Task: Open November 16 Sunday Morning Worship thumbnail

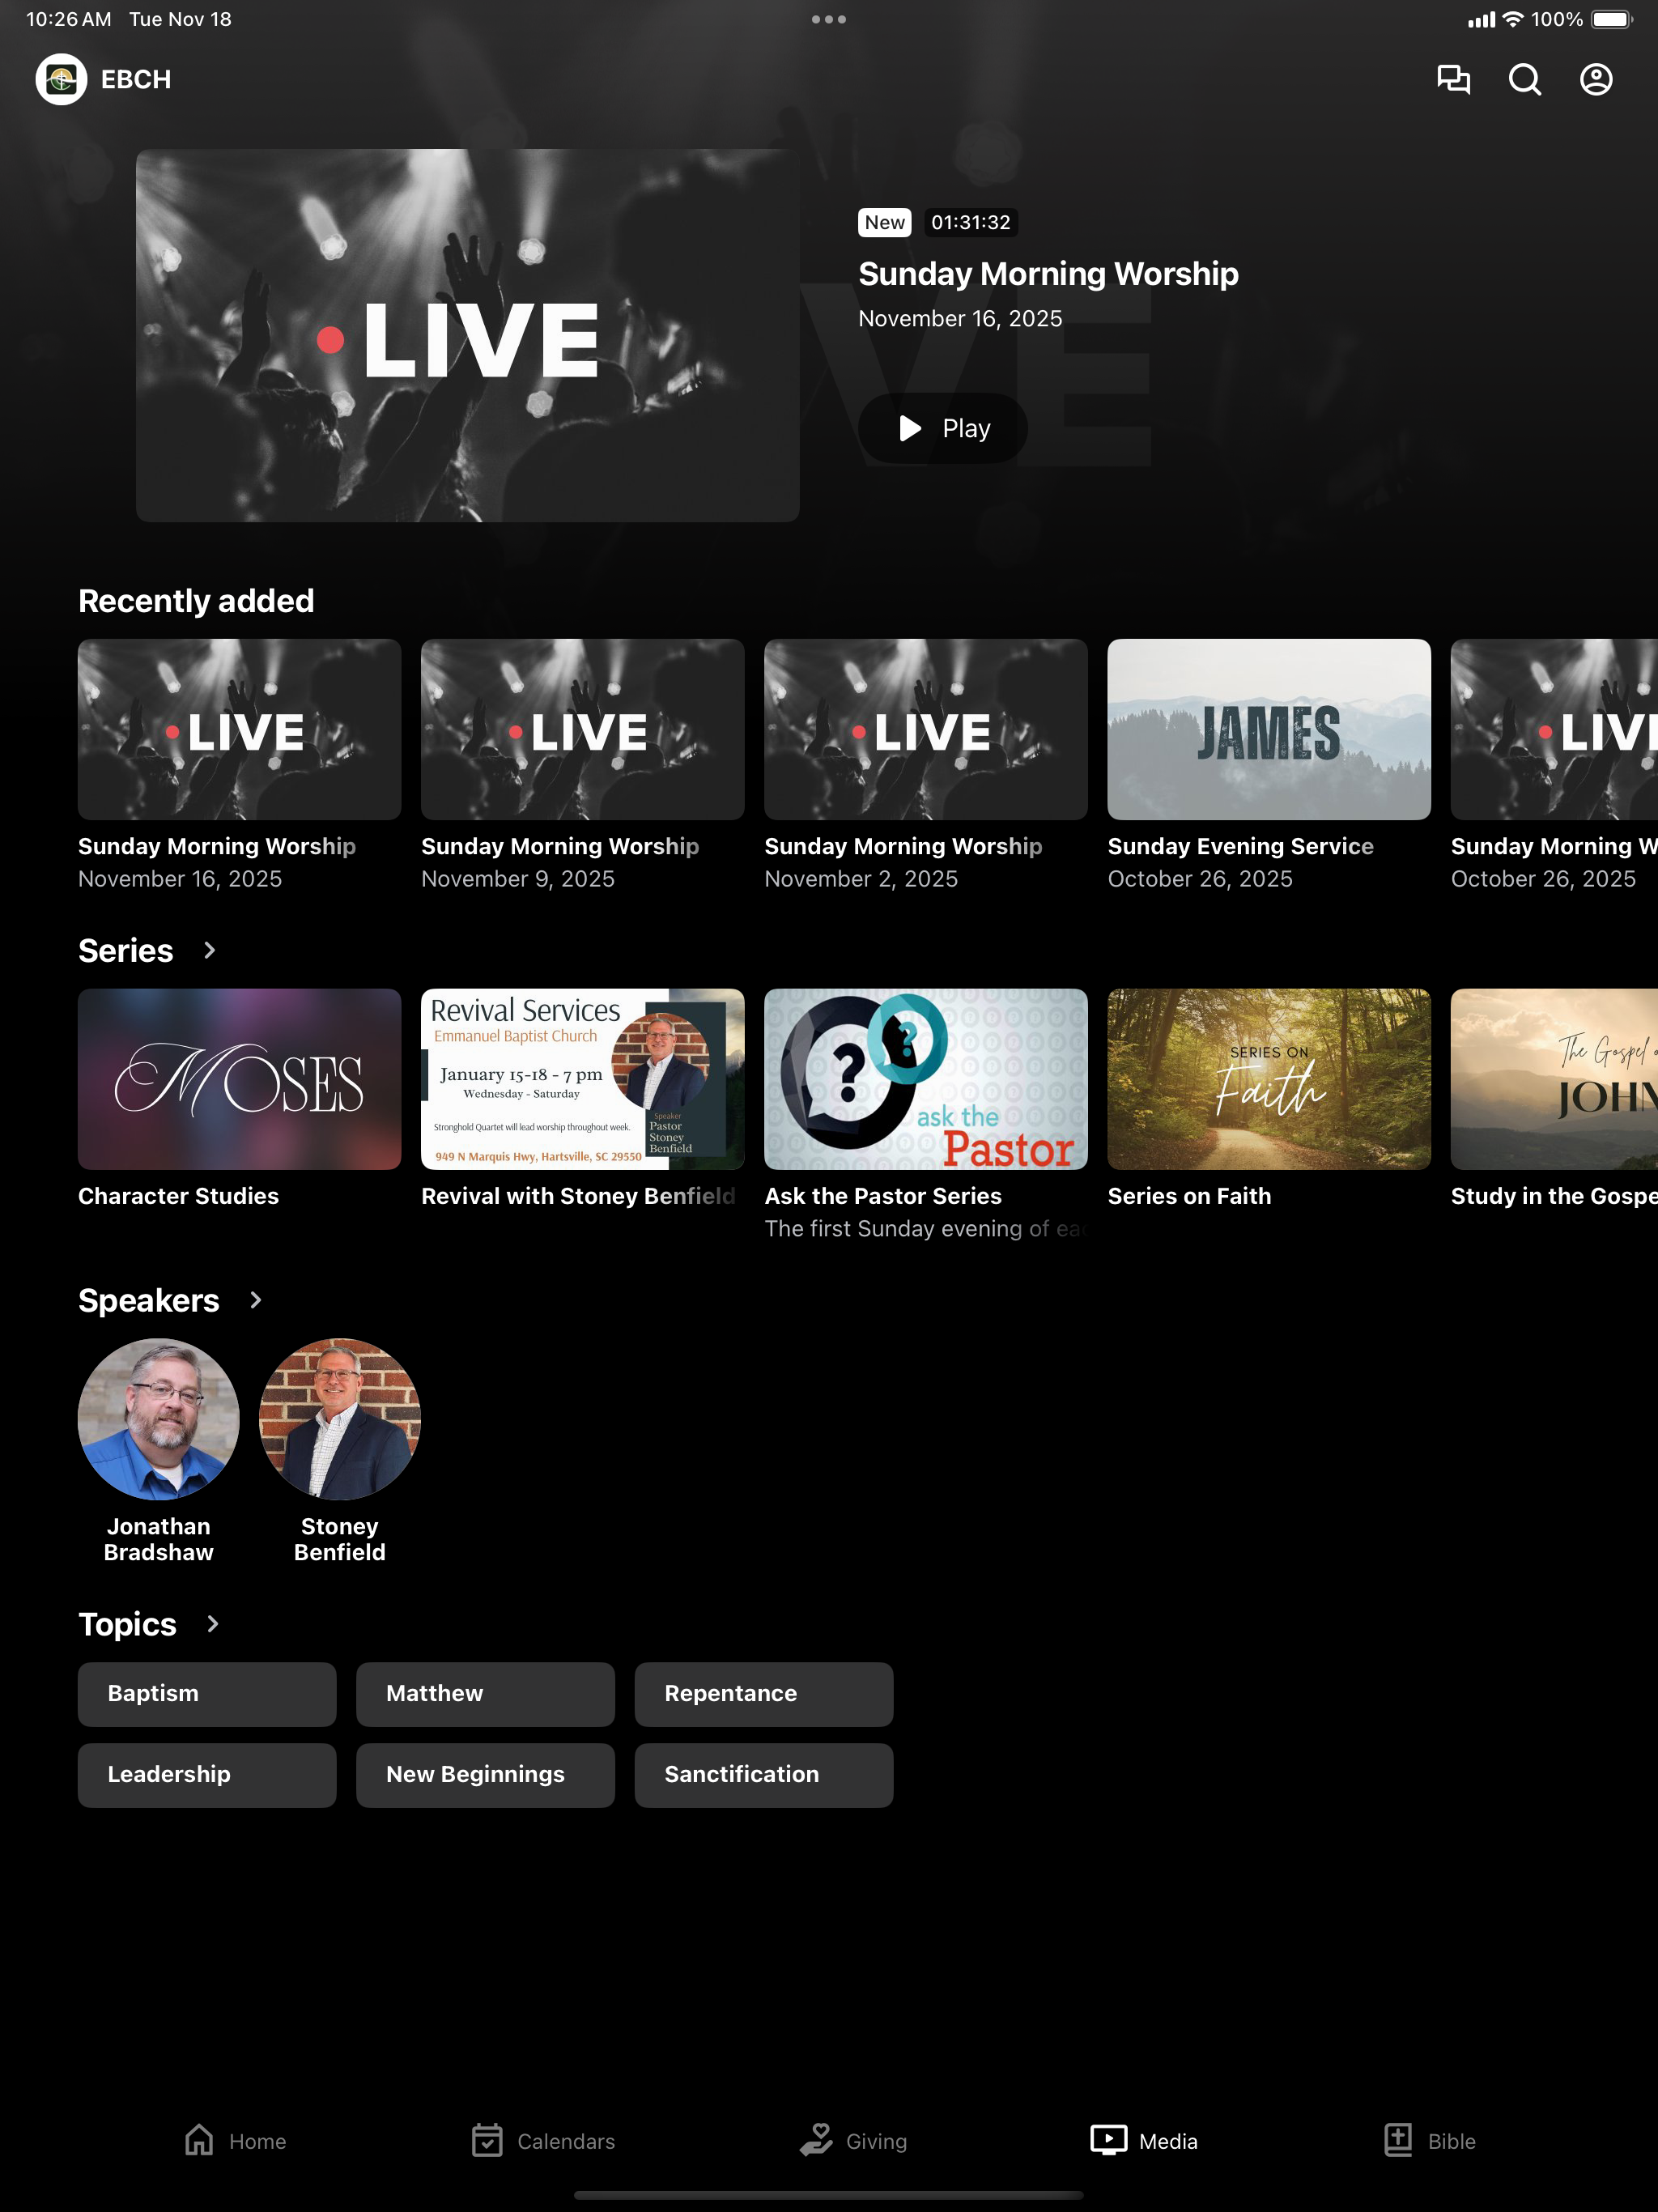Action: (239, 729)
